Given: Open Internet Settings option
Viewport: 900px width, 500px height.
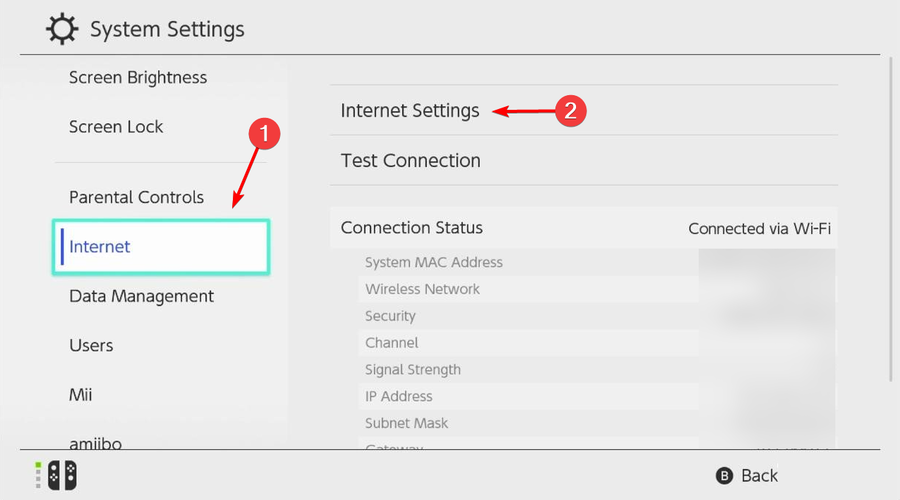Looking at the screenshot, I should click(x=410, y=111).
